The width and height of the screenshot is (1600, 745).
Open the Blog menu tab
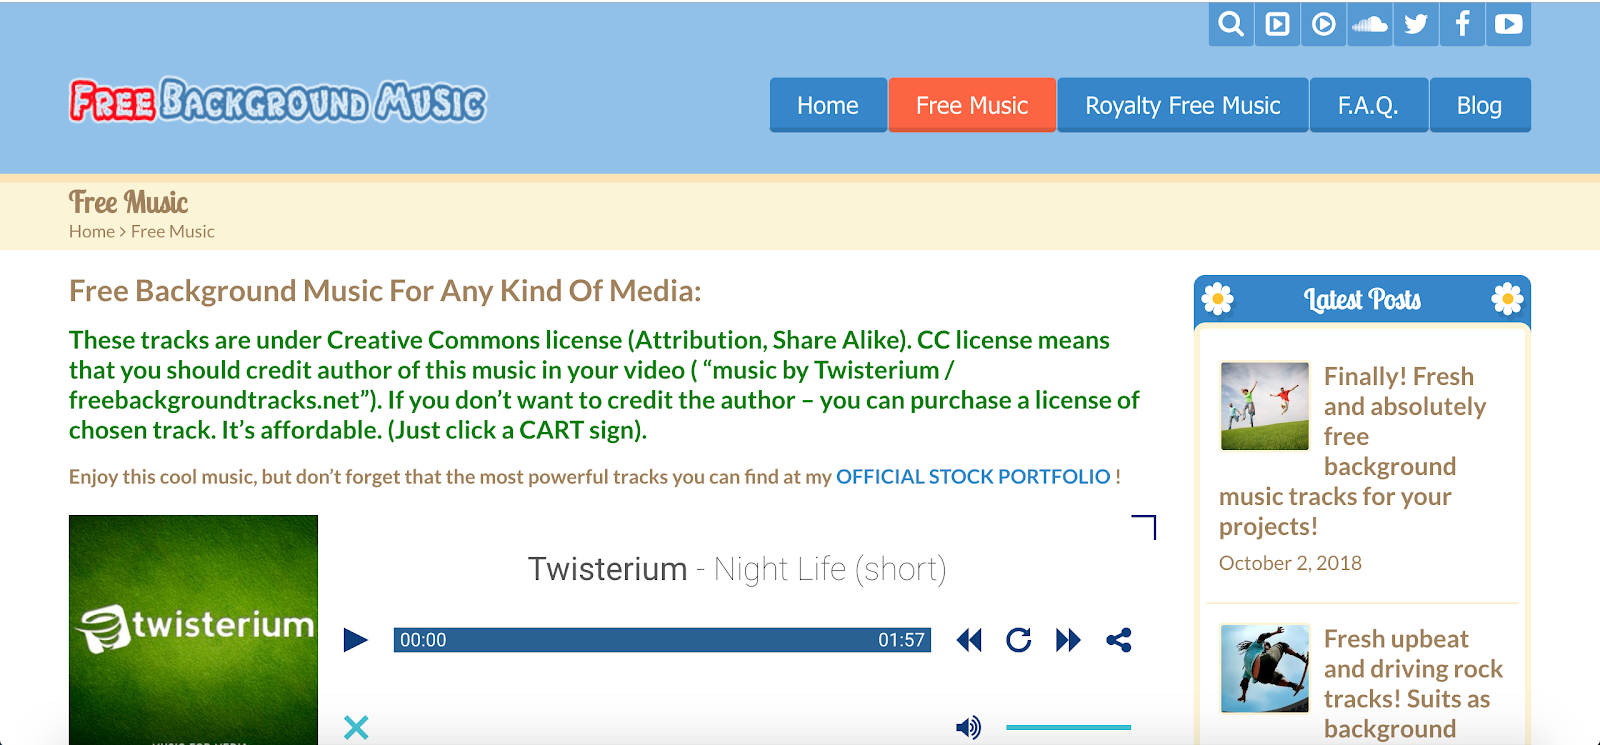coord(1479,105)
